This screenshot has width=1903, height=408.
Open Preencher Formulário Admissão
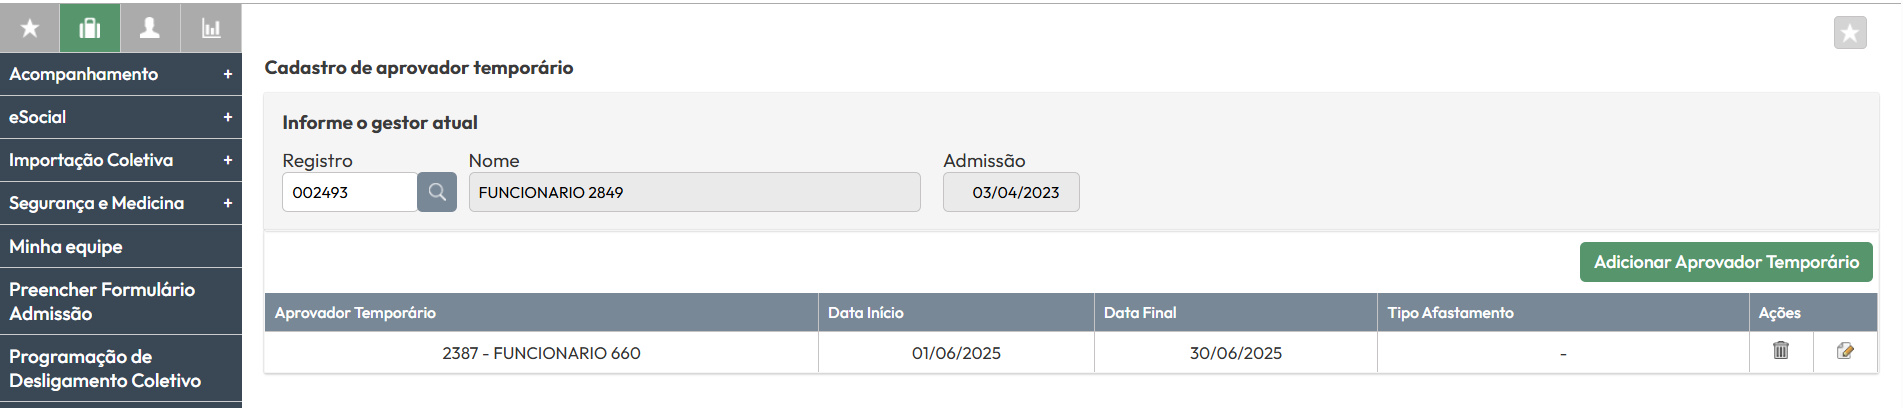tap(121, 301)
